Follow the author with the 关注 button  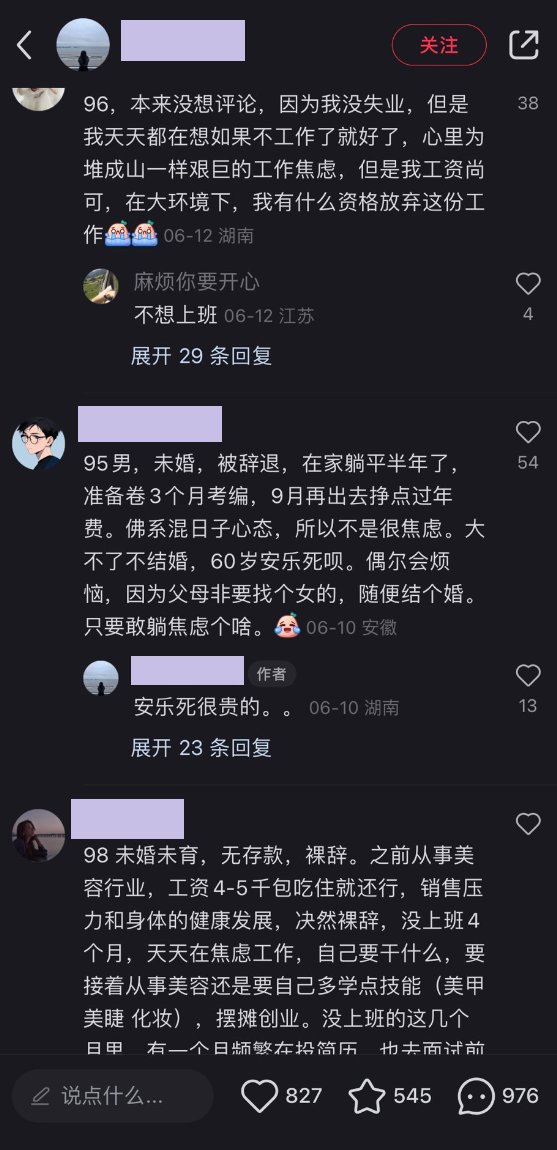[439, 45]
